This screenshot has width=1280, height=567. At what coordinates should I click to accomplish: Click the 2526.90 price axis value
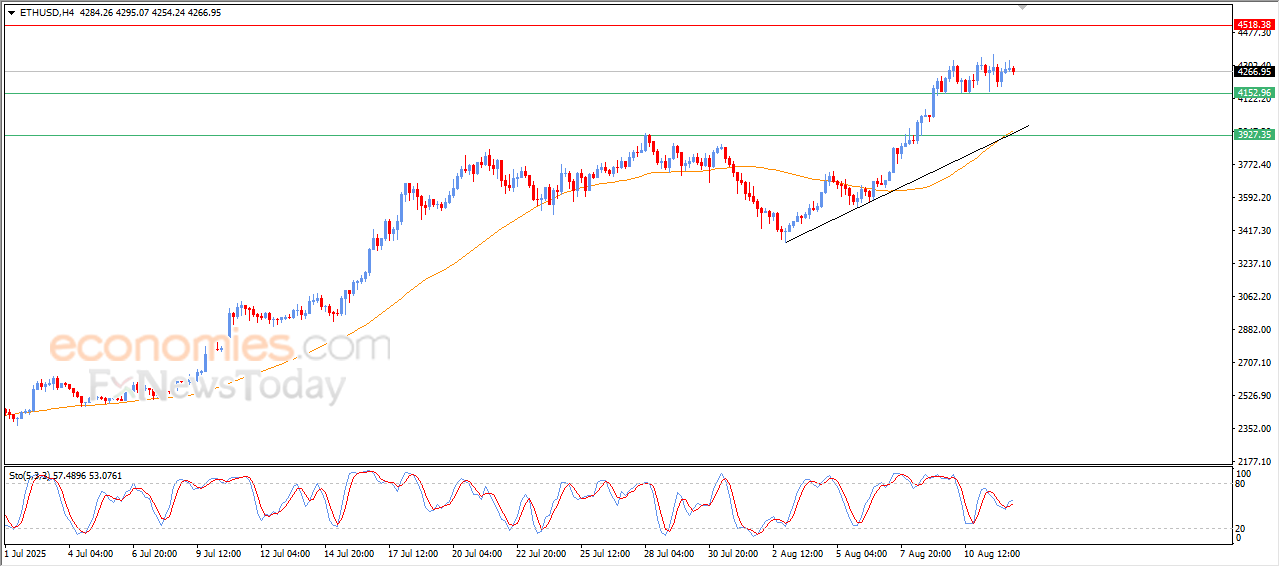tap(1254, 396)
